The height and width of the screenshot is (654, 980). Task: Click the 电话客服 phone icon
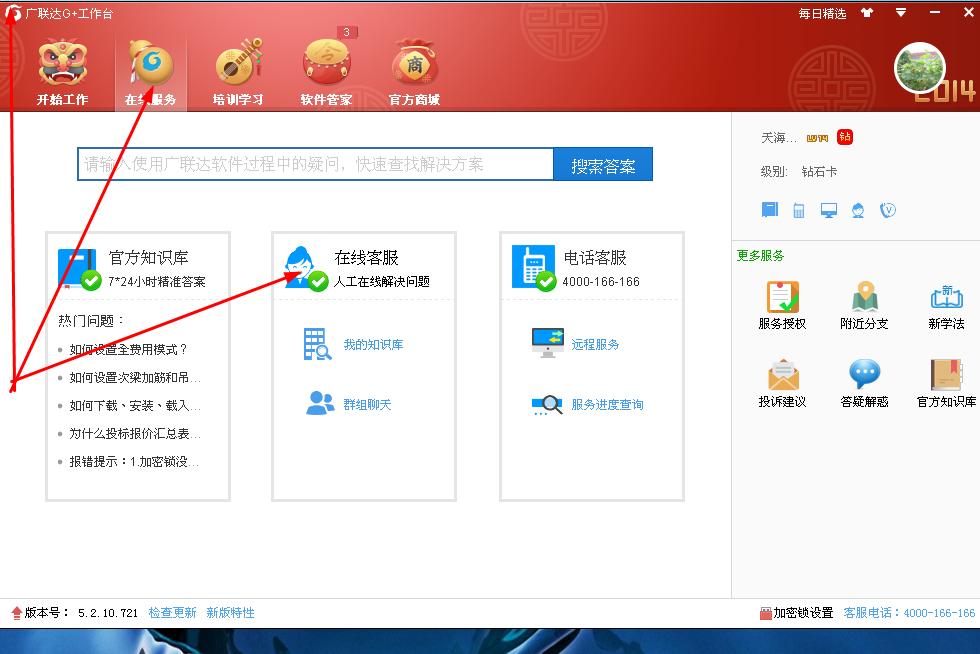pyautogui.click(x=532, y=268)
